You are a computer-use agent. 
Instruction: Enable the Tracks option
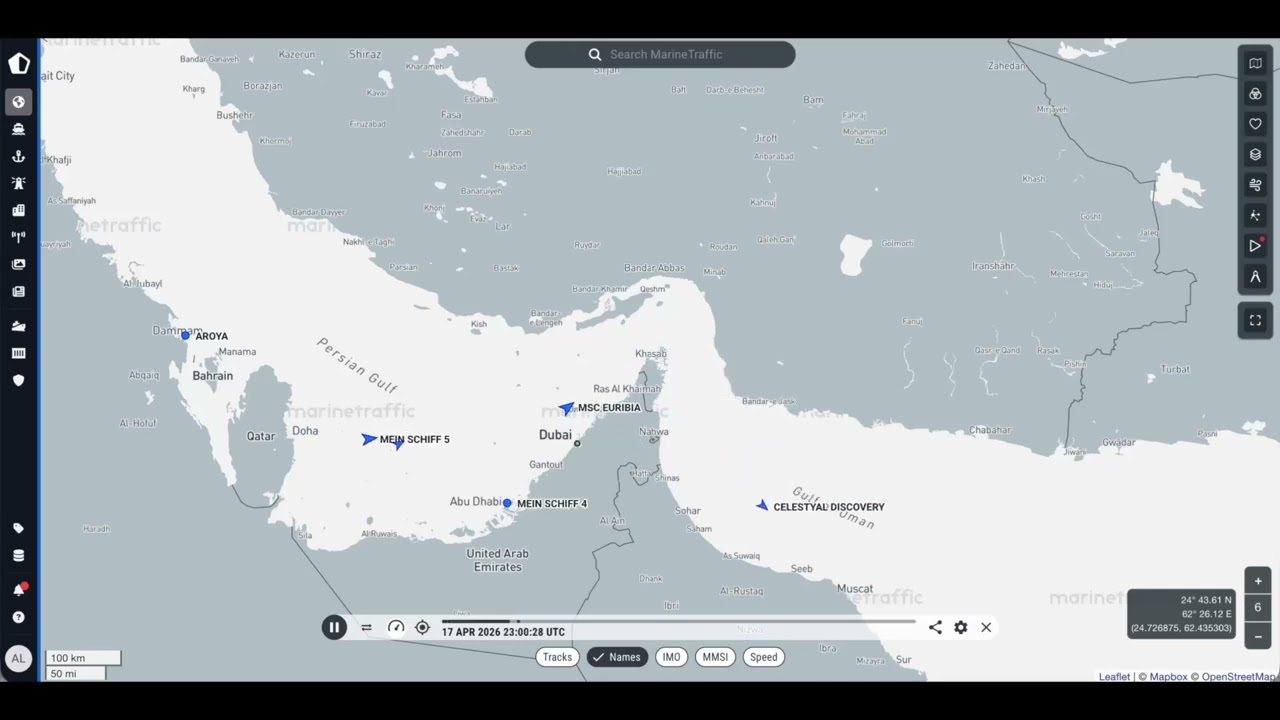(557, 657)
